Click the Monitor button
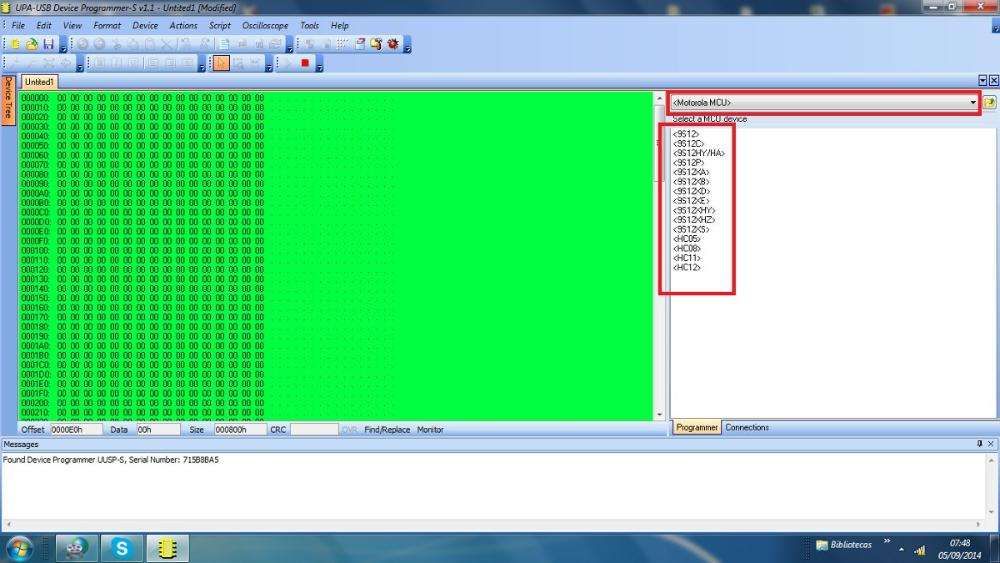 (x=430, y=430)
